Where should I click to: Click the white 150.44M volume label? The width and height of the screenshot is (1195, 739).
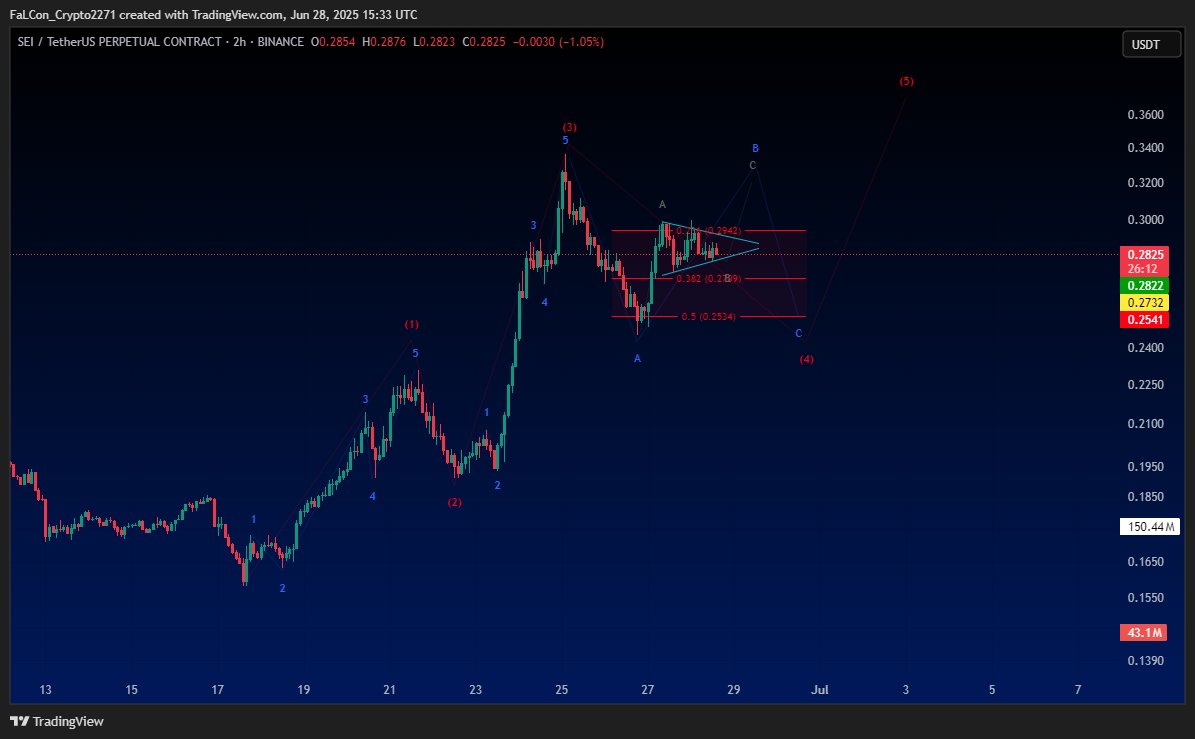[1150, 526]
